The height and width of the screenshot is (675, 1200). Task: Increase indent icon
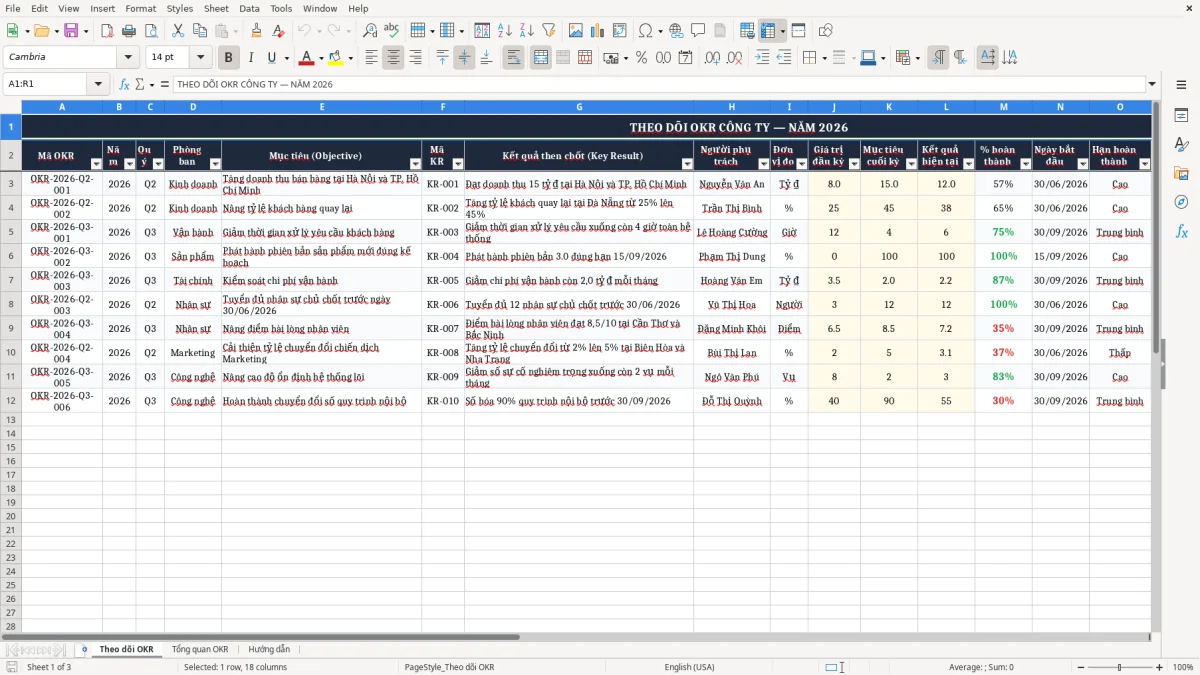tap(762, 58)
